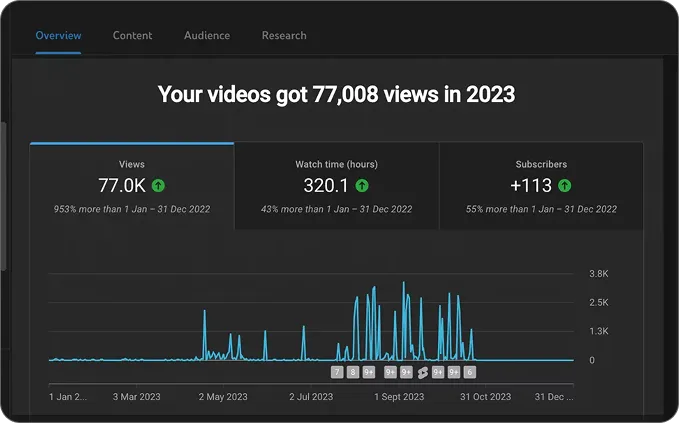This screenshot has height=423, width=679.
Task: Click the 1.3K y-axis label
Action: click(x=598, y=331)
